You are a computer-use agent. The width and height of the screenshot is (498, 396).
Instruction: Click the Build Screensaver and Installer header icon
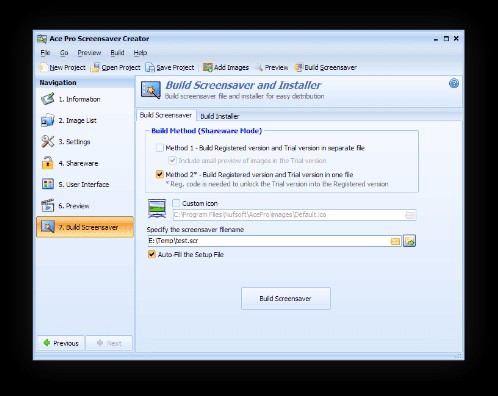151,90
